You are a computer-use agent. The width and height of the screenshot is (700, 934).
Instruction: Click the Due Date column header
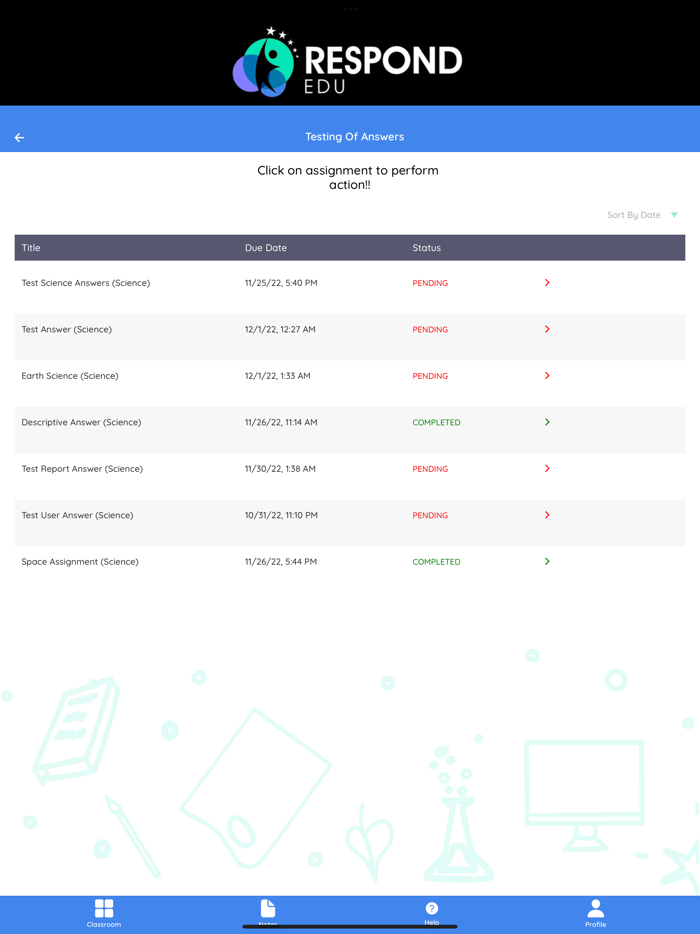pos(266,248)
